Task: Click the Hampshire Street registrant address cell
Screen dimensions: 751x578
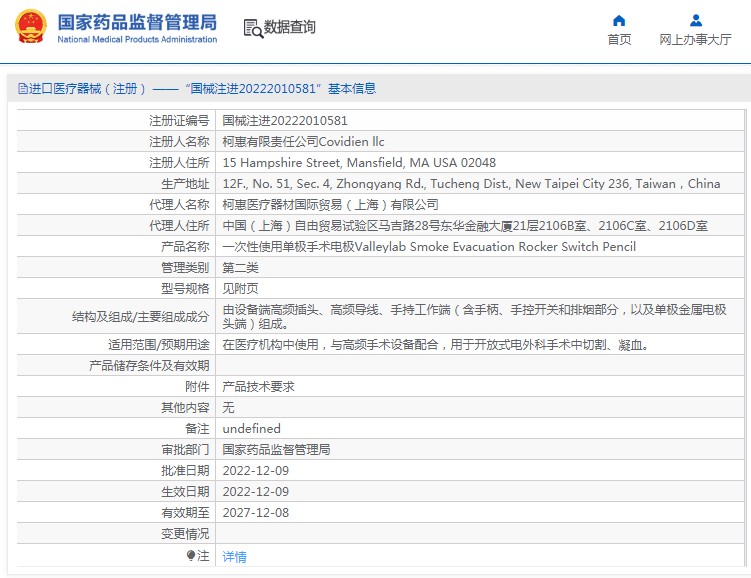Action: [358, 162]
